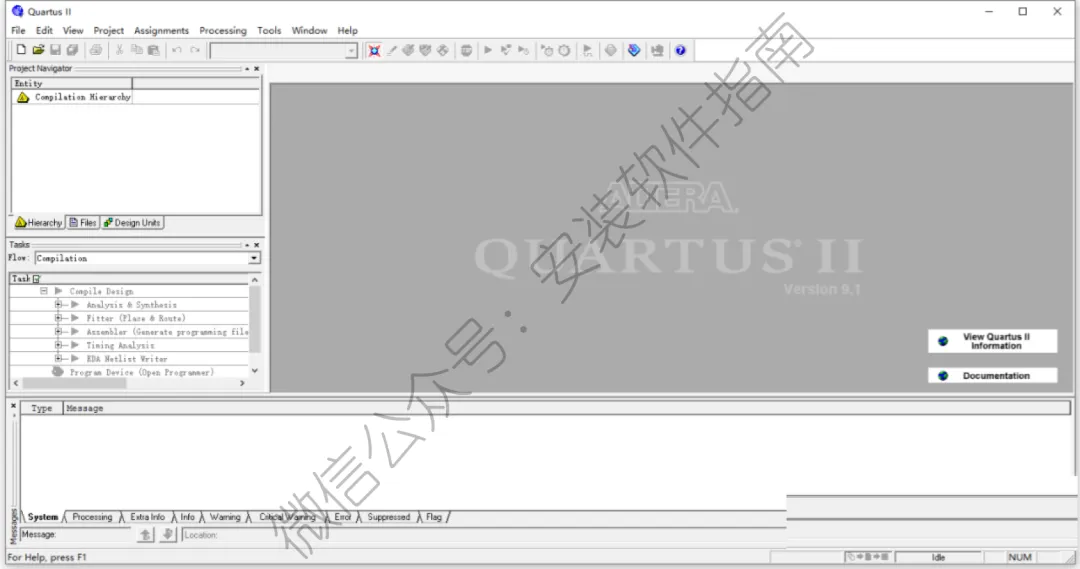Click the Print toolbar icon
This screenshot has width=1080, height=569.
(96, 50)
